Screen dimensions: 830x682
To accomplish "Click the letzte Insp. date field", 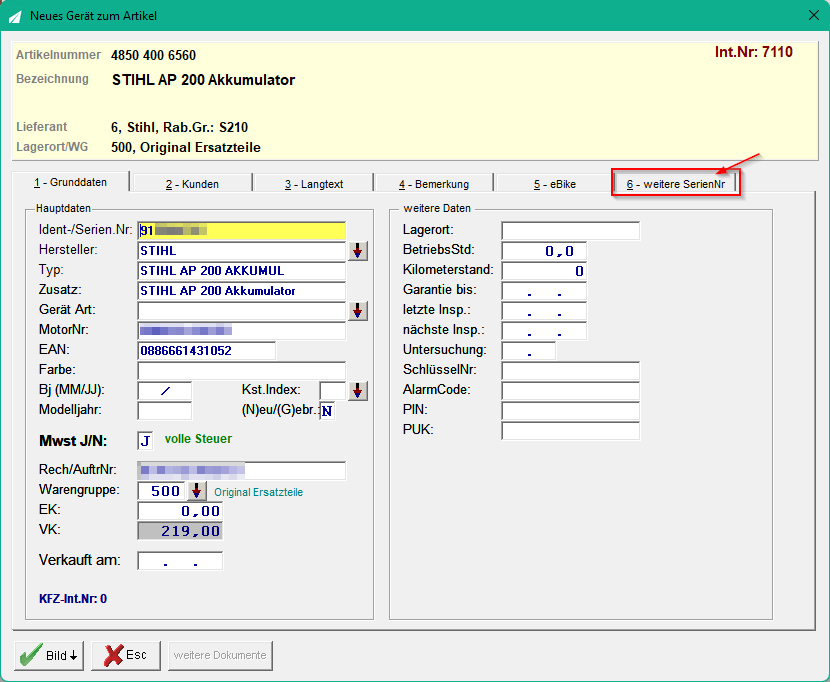I will point(544,311).
